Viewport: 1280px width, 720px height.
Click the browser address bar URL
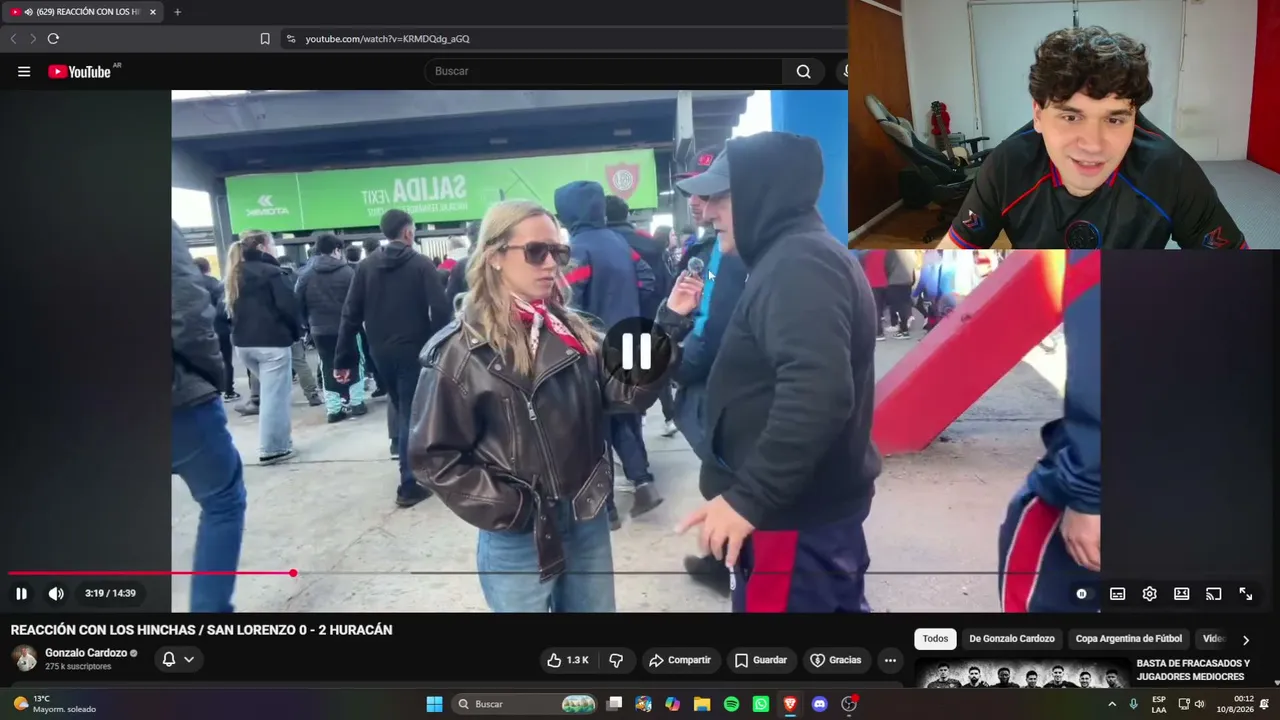(x=388, y=39)
